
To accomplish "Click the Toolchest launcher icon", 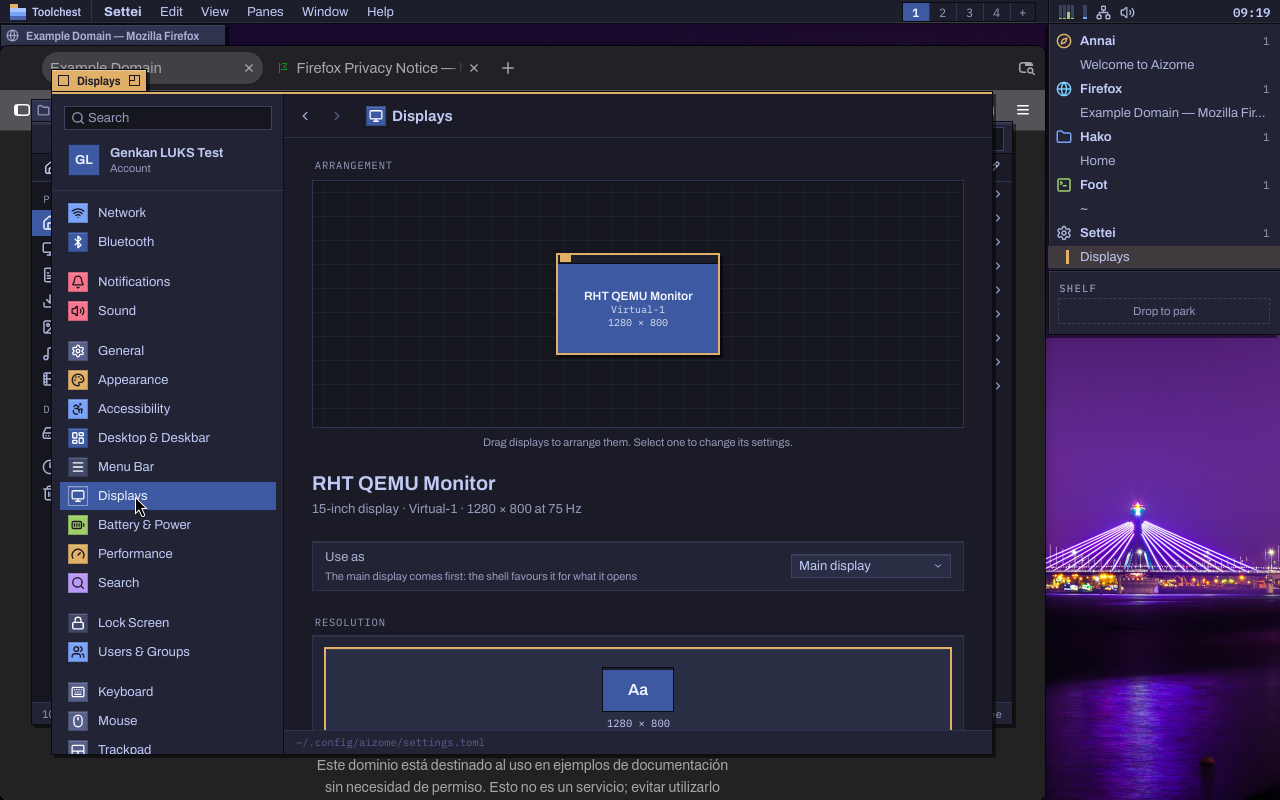I will pos(17,12).
